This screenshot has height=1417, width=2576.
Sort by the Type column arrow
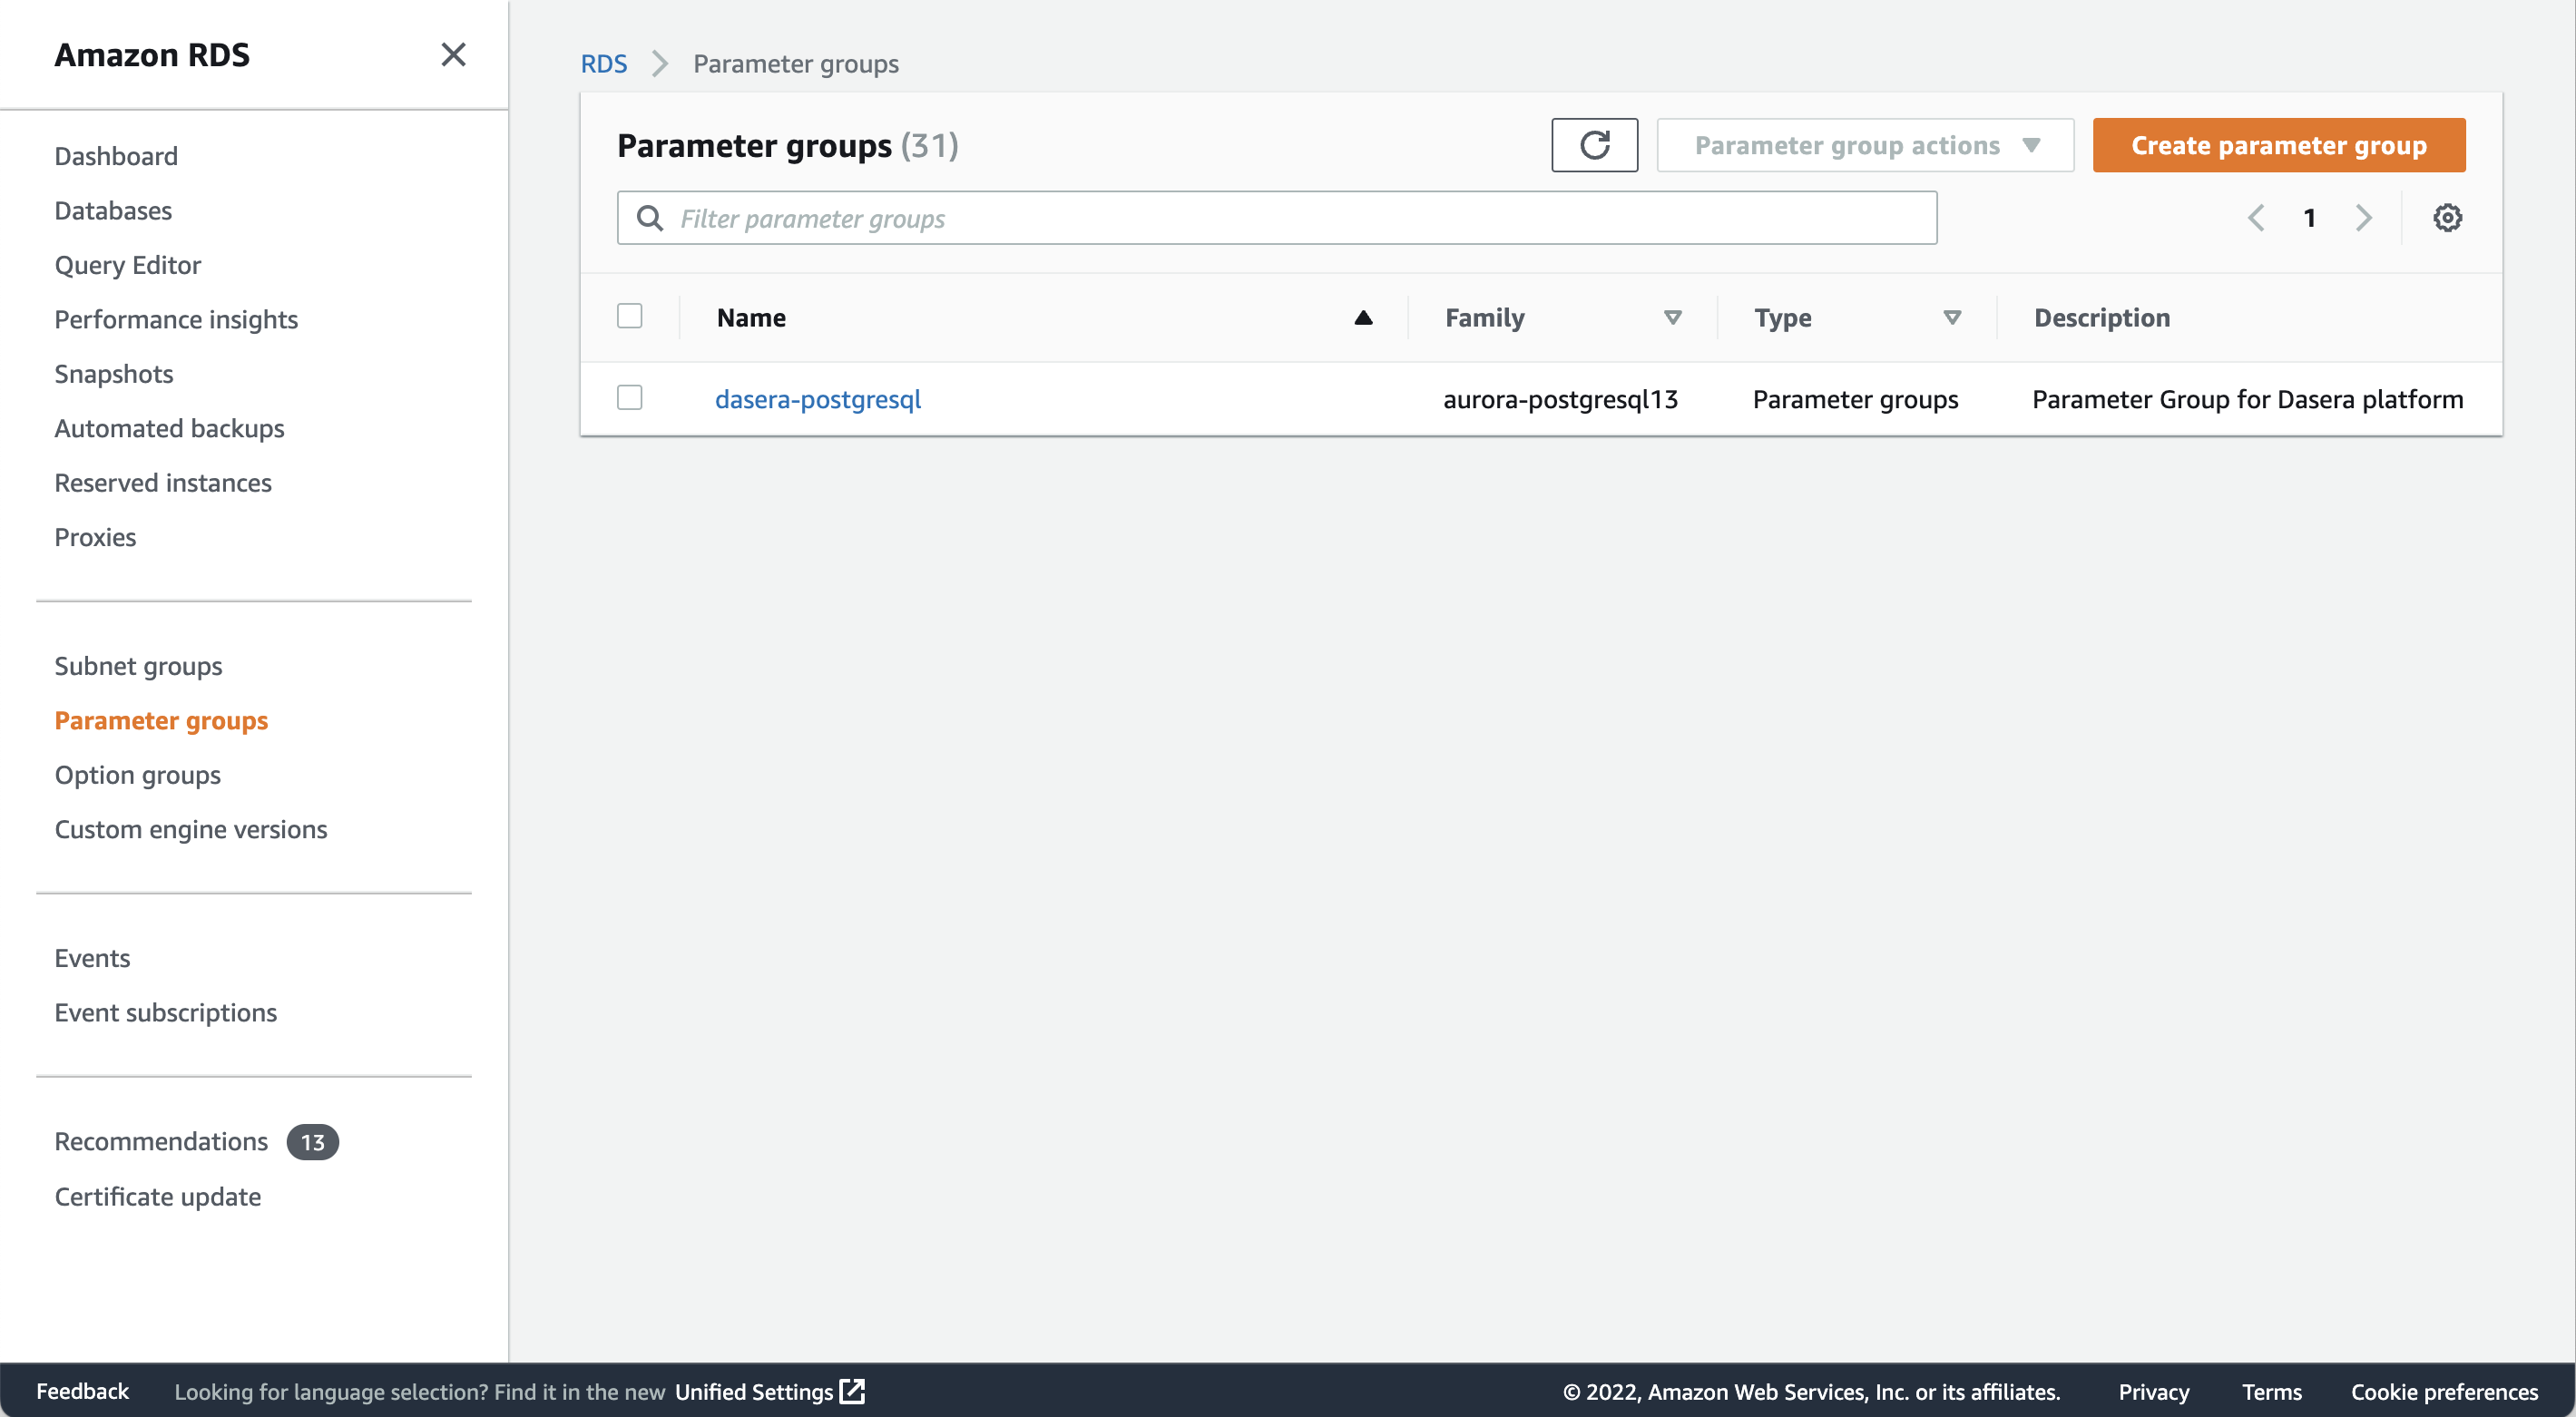[1951, 318]
